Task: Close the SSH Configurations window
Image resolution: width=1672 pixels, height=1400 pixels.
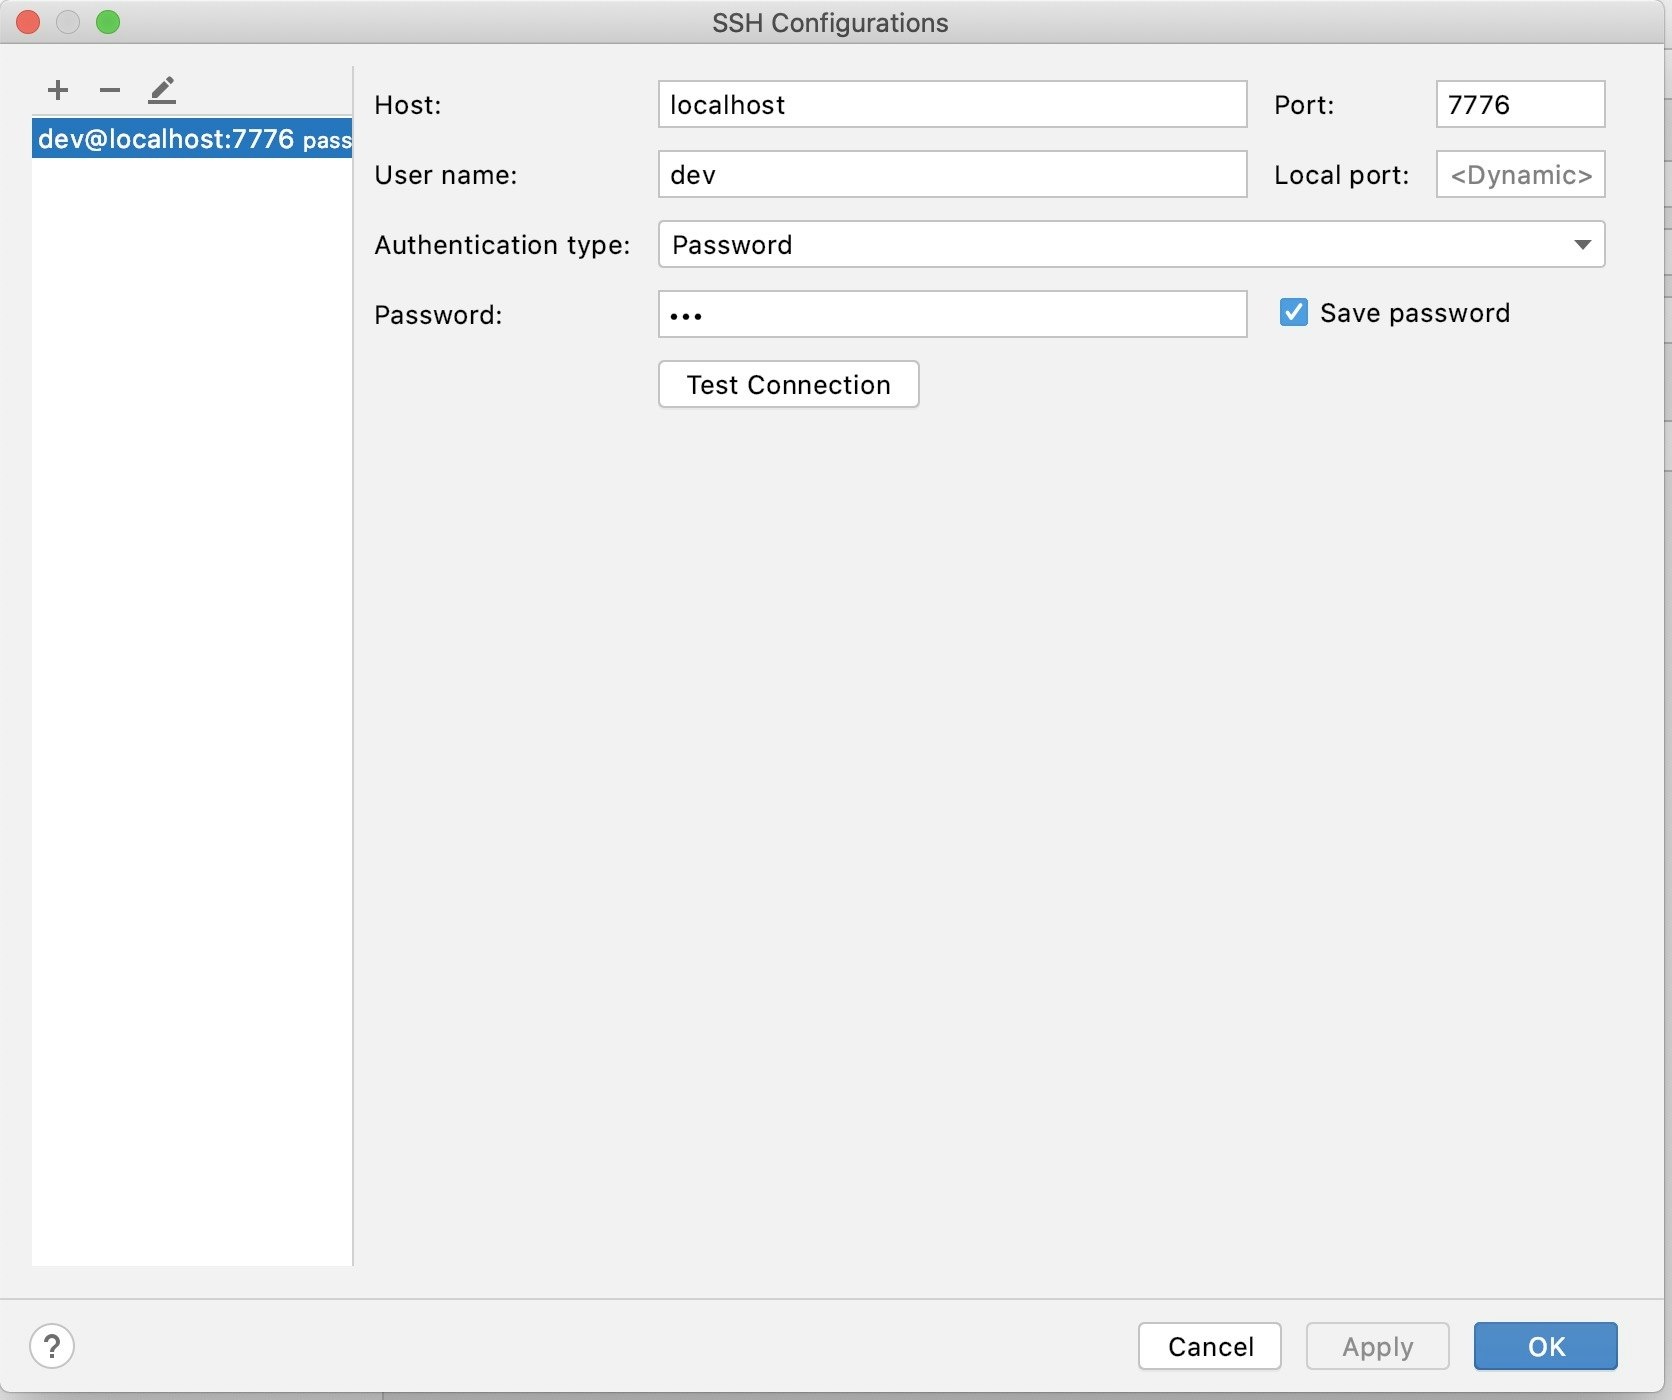Action: point(28,22)
